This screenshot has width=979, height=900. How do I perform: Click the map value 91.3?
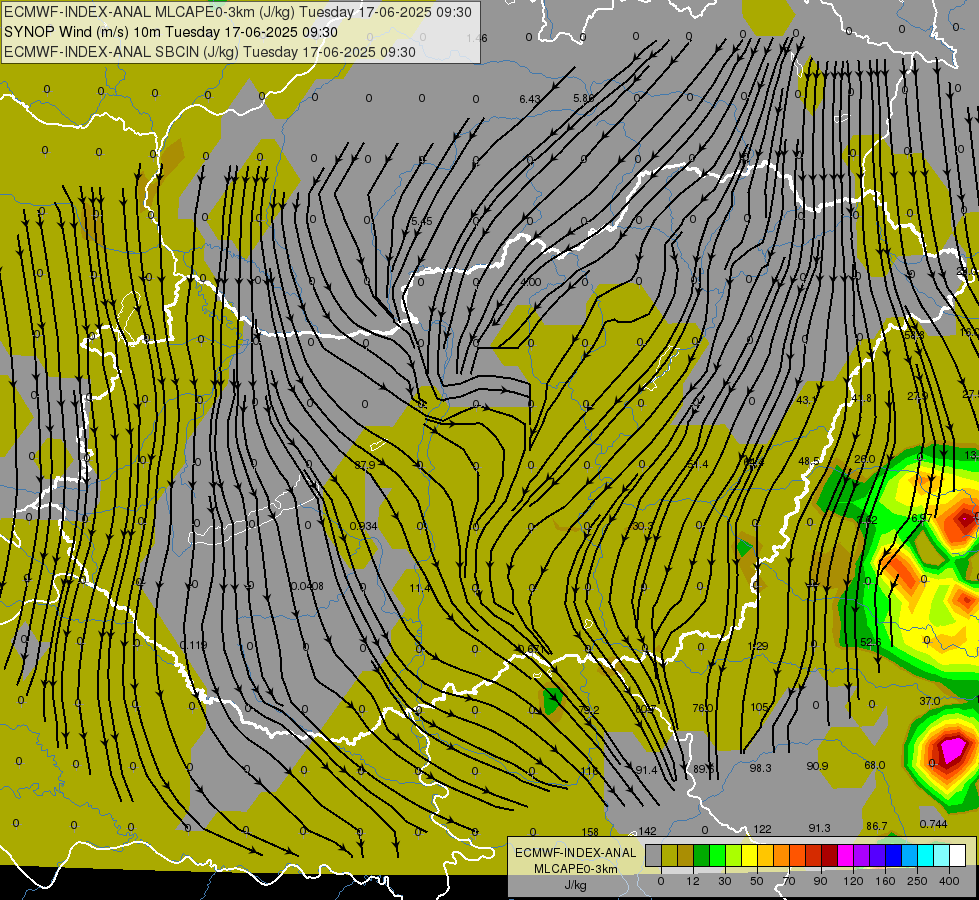pyautogui.click(x=819, y=828)
